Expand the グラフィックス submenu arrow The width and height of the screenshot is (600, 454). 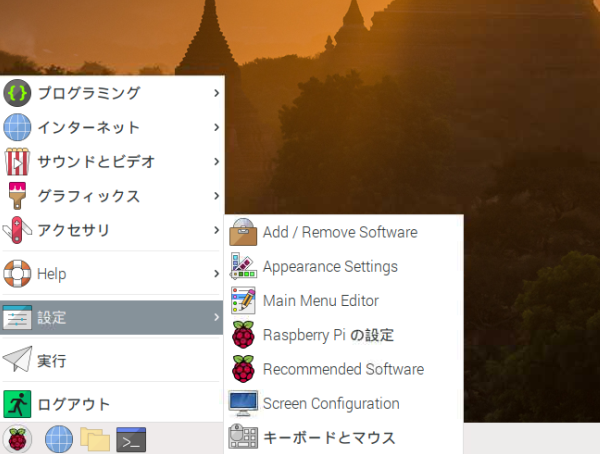click(x=217, y=196)
